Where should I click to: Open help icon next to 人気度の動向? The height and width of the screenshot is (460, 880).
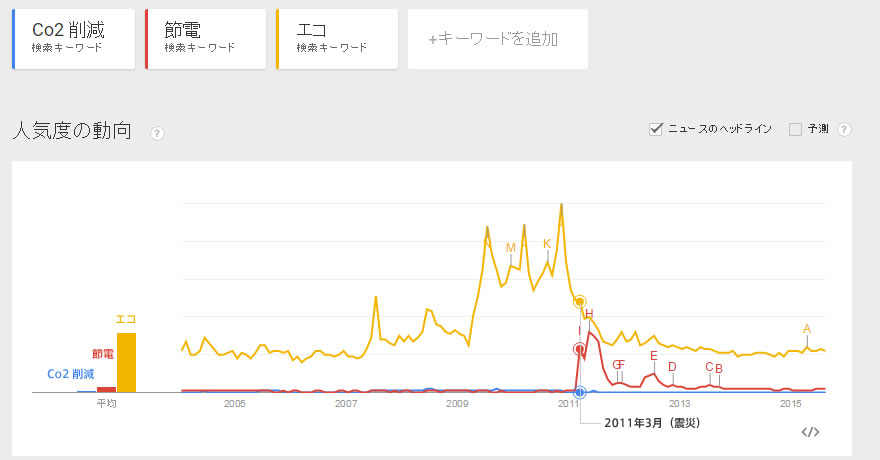coord(157,133)
